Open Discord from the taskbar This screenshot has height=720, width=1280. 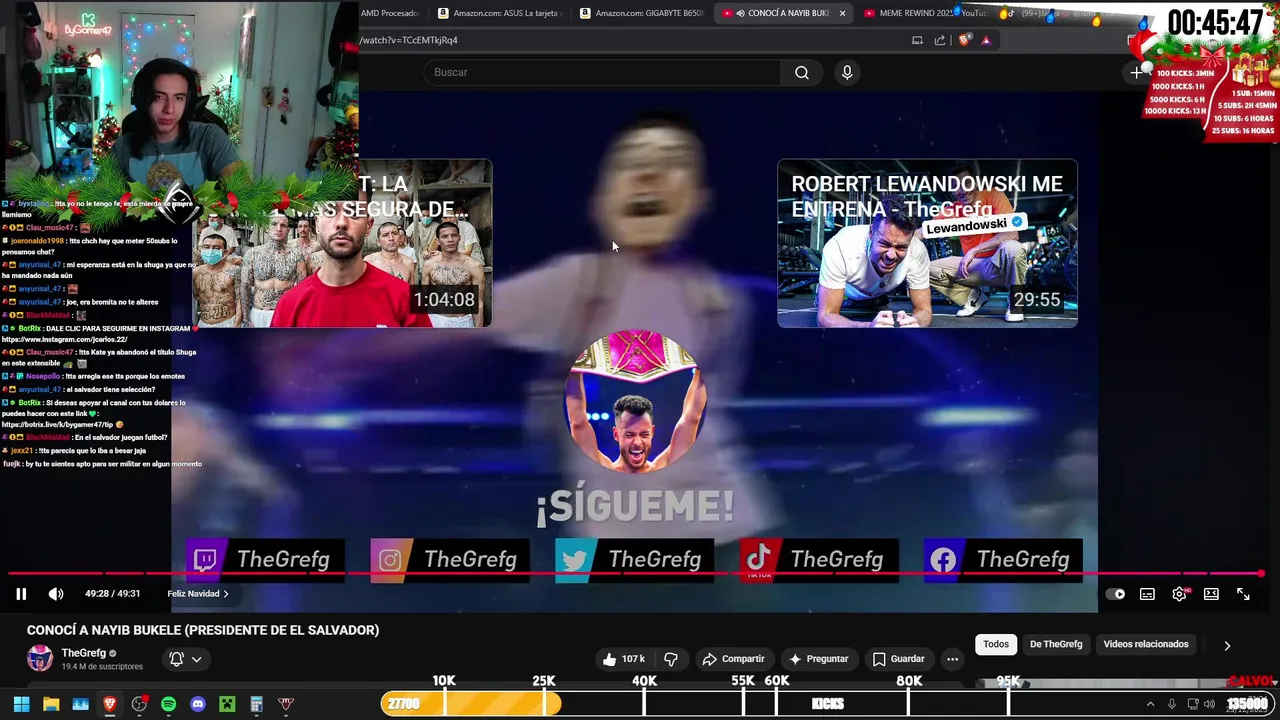(x=198, y=704)
